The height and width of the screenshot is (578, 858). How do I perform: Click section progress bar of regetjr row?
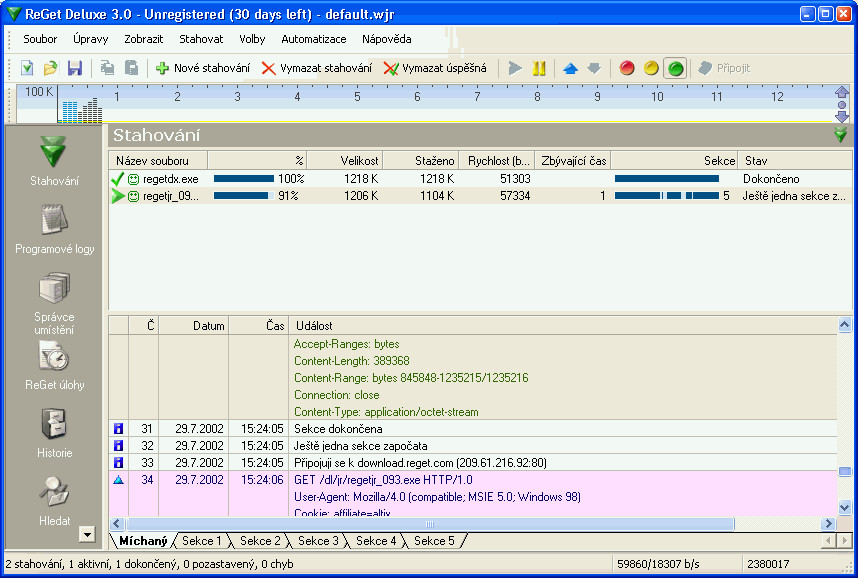666,195
